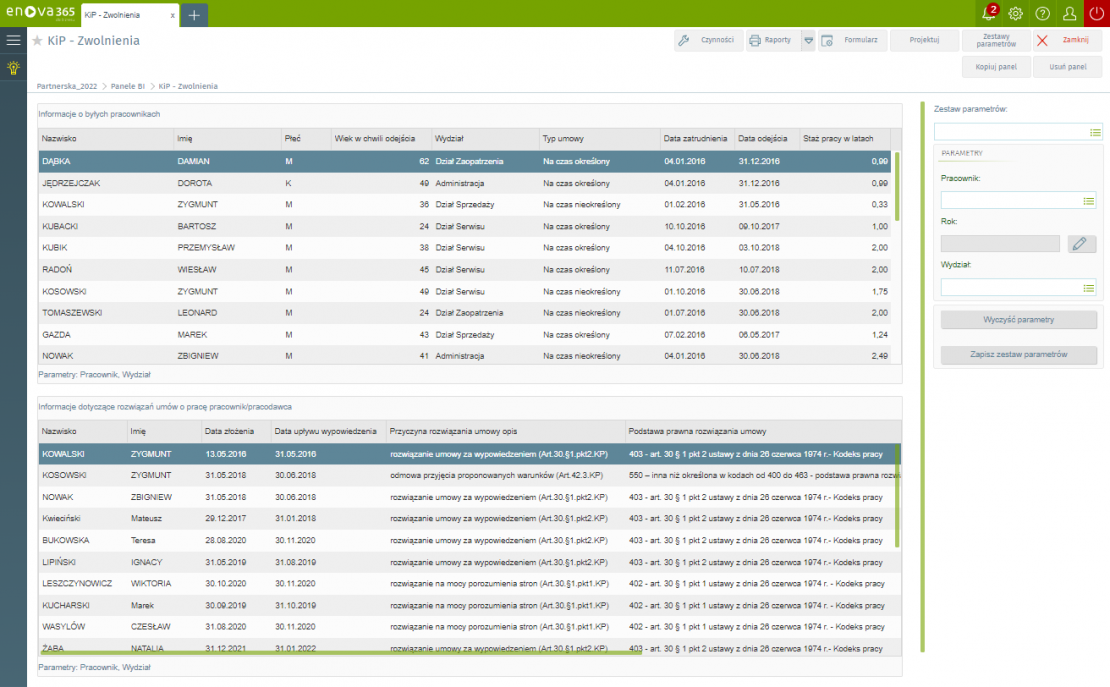Image resolution: width=1110 pixels, height=687 pixels.
Task: Open settings via the gear icon
Action: [1016, 13]
